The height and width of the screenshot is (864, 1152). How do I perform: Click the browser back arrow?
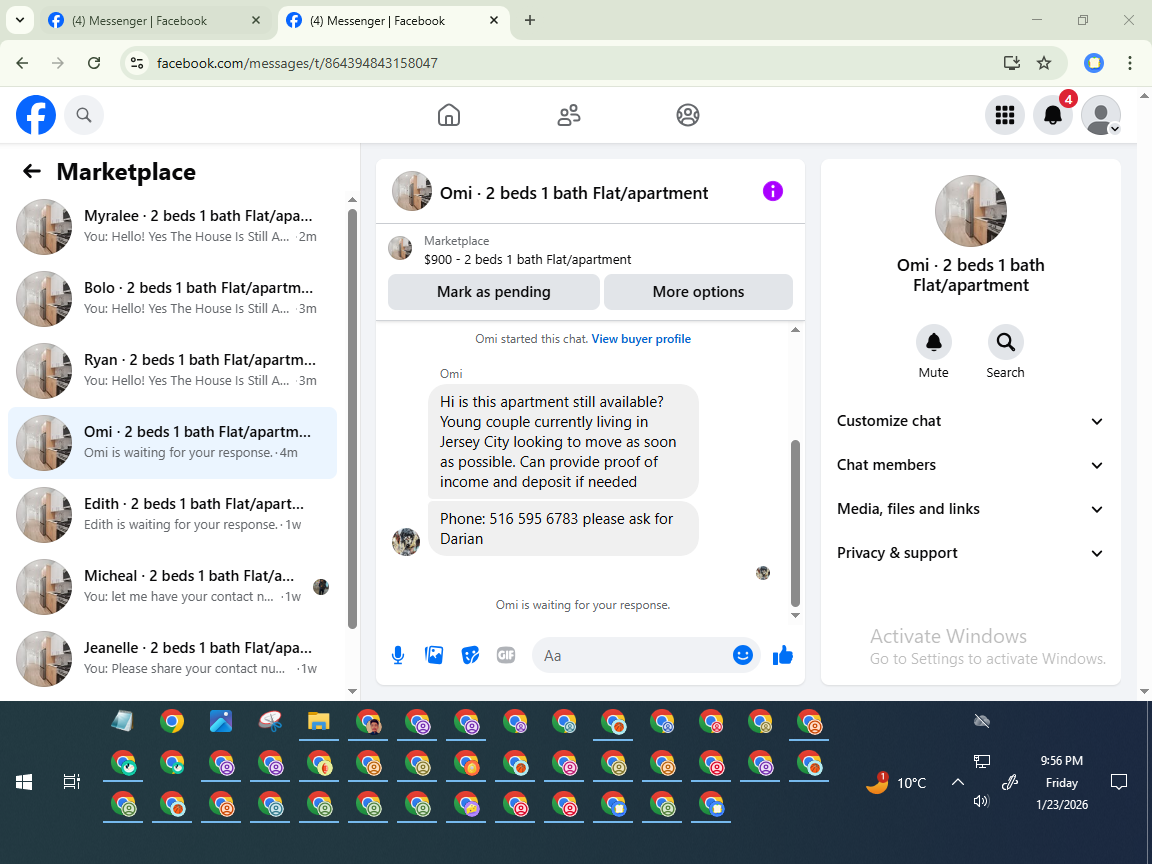(x=22, y=63)
